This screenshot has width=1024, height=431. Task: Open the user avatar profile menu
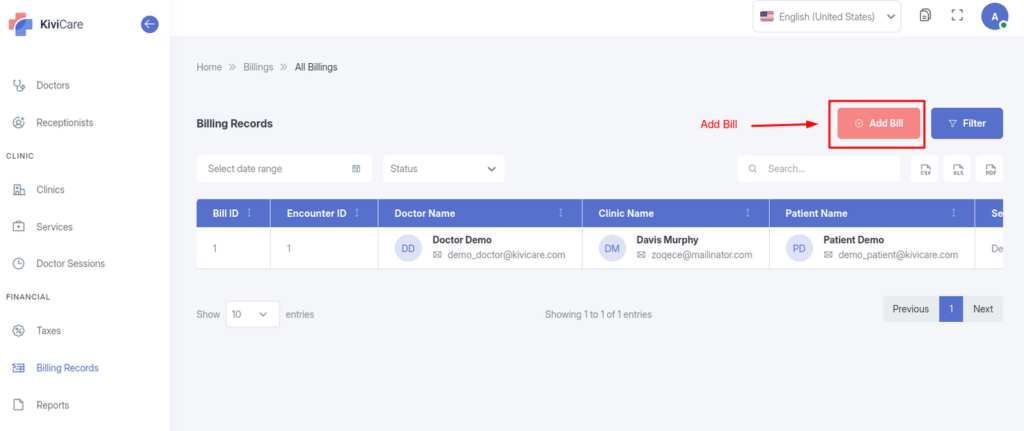[993, 16]
